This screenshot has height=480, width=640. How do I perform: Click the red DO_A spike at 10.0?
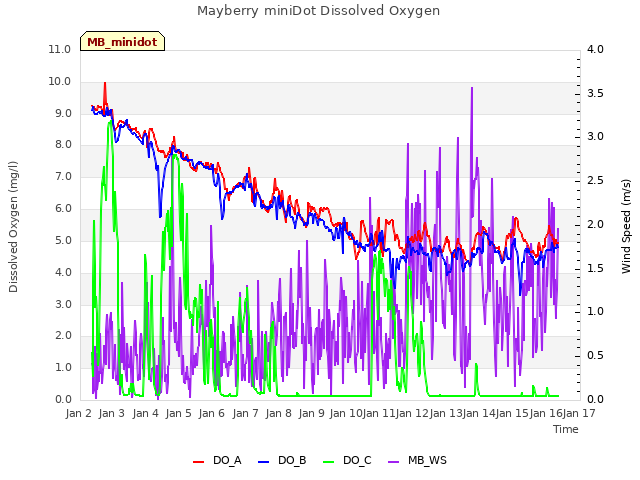(105, 83)
